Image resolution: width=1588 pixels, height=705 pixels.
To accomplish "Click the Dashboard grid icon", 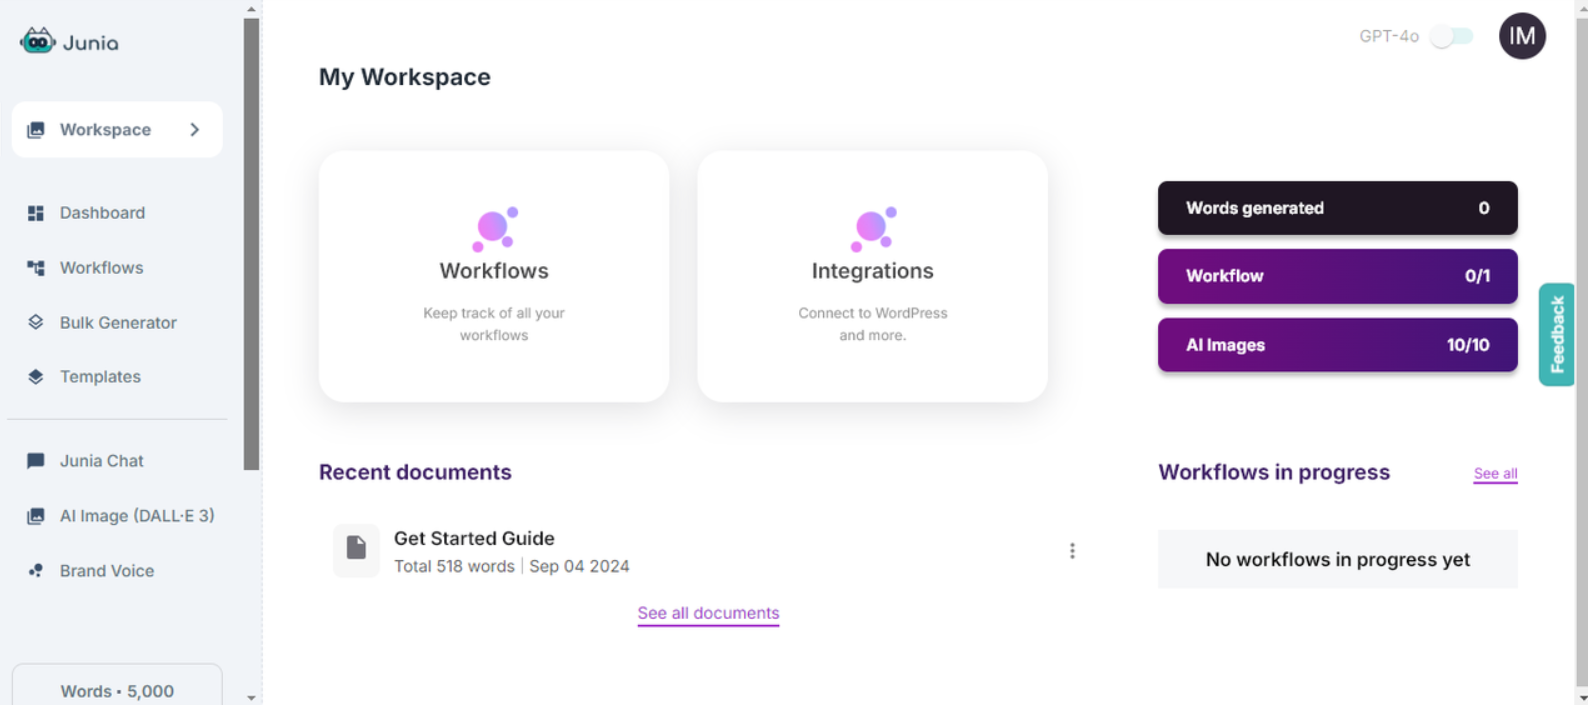I will pyautogui.click(x=36, y=213).
